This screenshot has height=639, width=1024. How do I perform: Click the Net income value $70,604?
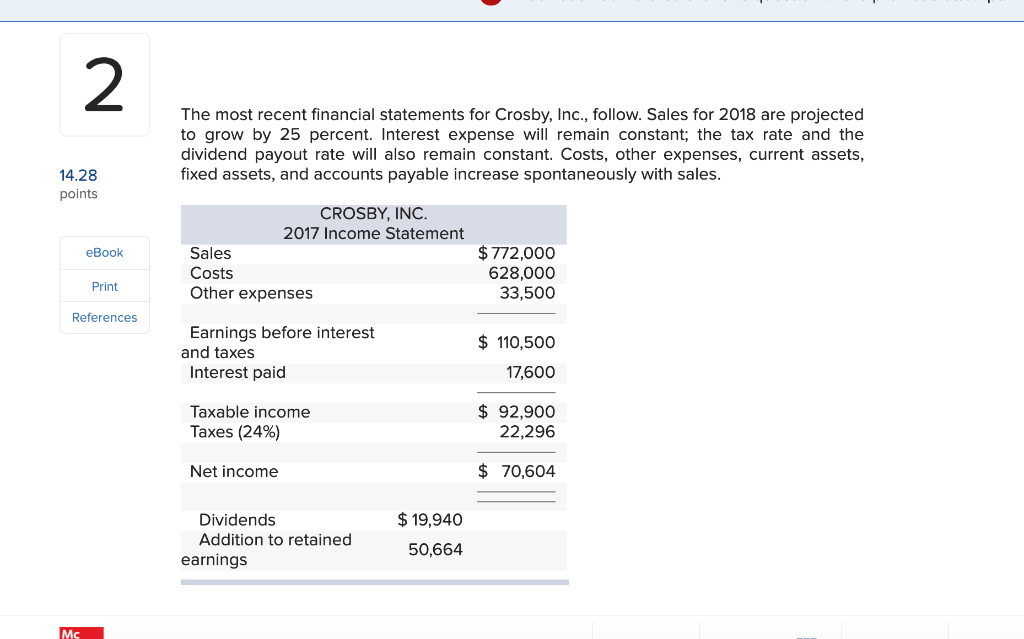pos(516,471)
